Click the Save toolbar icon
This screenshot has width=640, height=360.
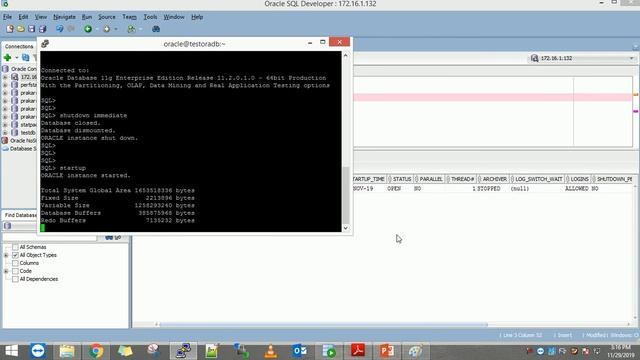pos(31,29)
